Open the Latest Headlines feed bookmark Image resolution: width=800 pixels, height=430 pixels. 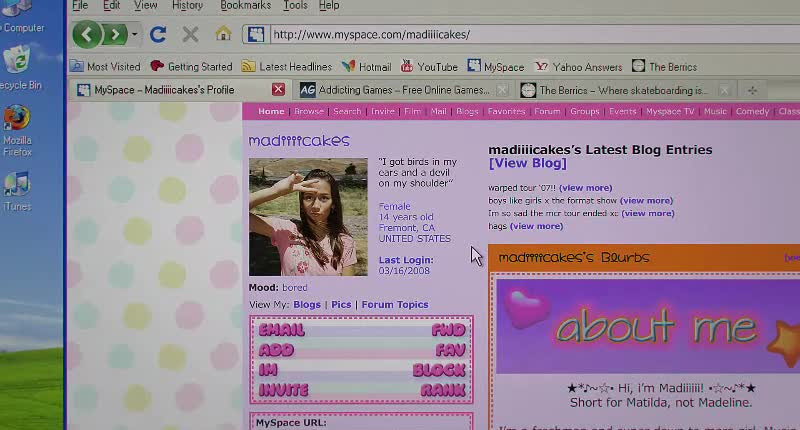(287, 66)
